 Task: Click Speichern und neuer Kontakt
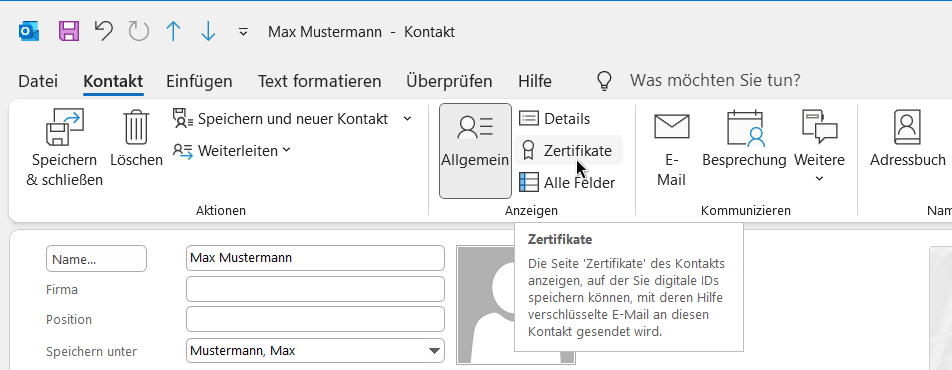click(280, 118)
